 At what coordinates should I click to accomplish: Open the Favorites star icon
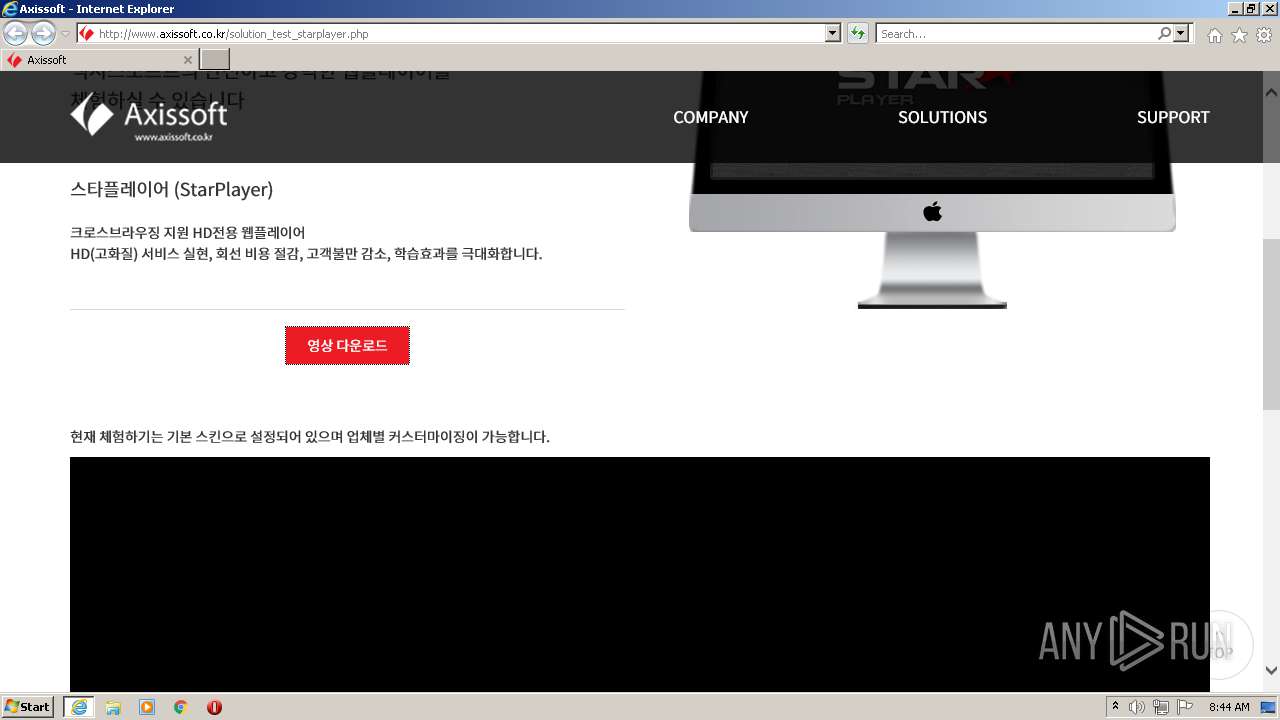pyautogui.click(x=1239, y=35)
